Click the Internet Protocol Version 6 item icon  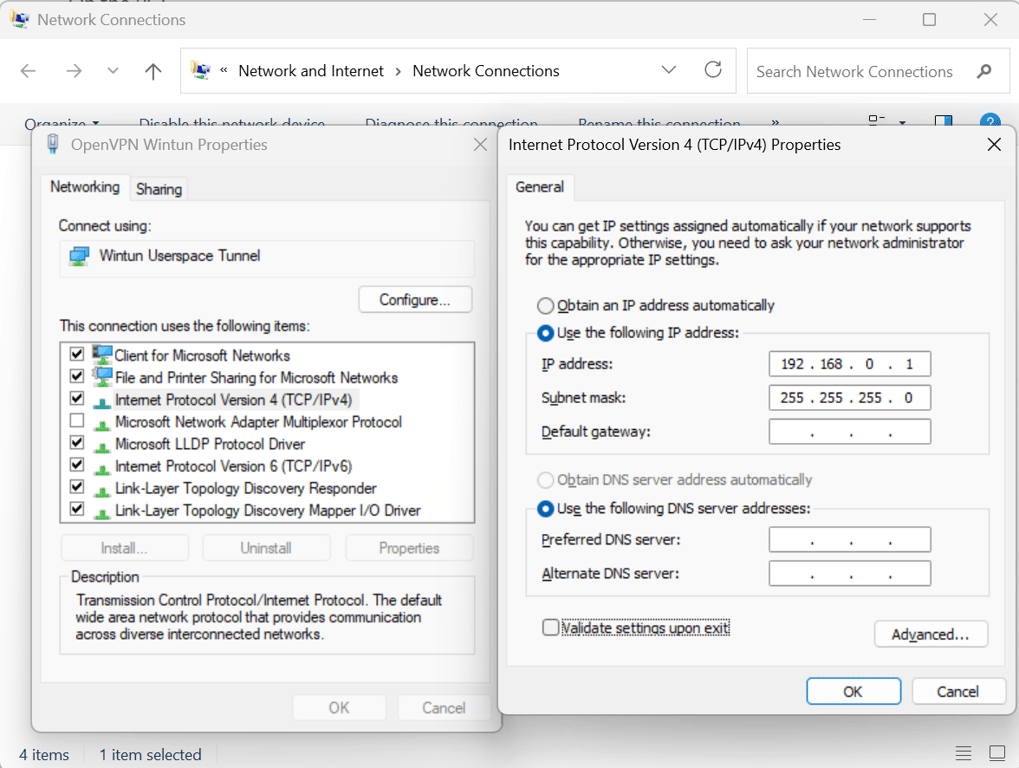(102, 468)
